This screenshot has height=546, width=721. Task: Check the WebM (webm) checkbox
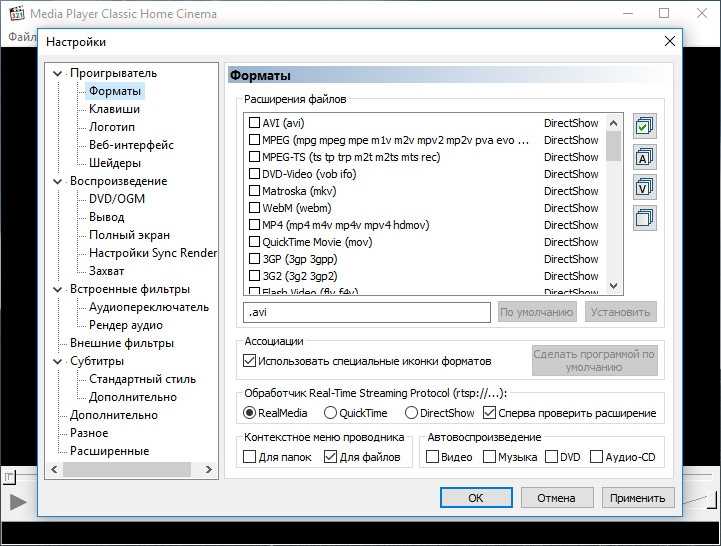tap(254, 207)
